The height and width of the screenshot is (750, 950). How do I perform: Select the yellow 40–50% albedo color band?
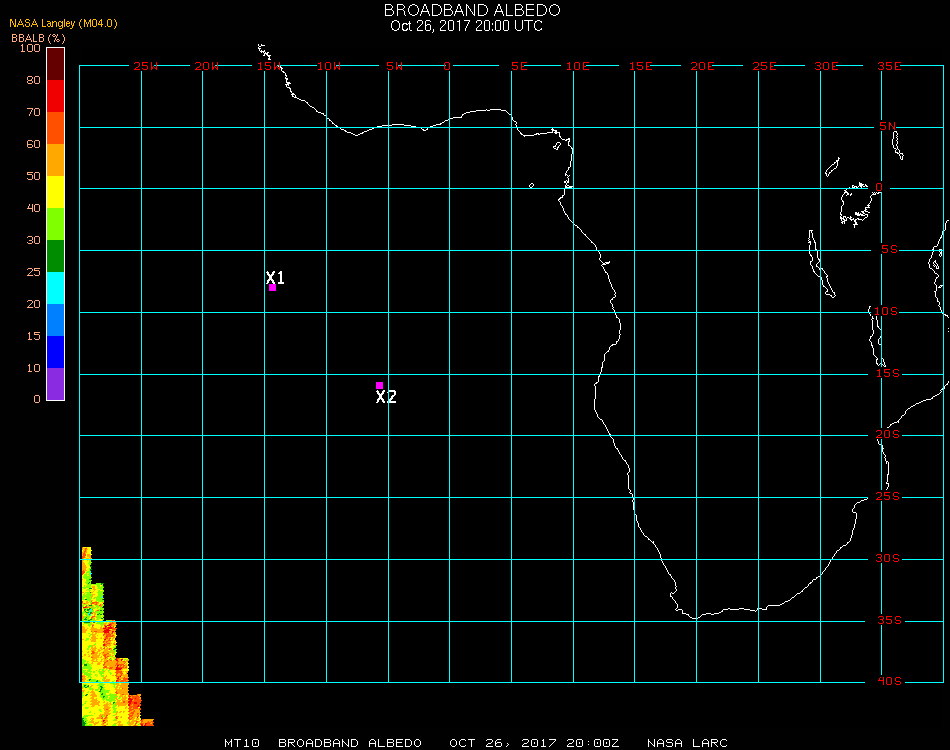coord(55,191)
